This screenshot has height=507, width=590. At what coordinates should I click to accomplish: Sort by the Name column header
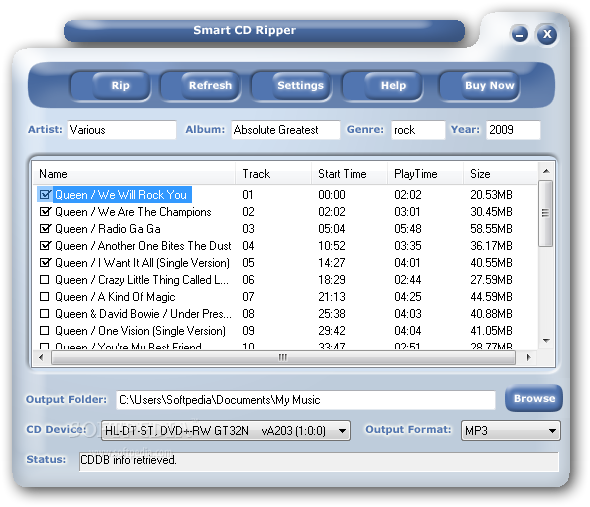(x=134, y=174)
